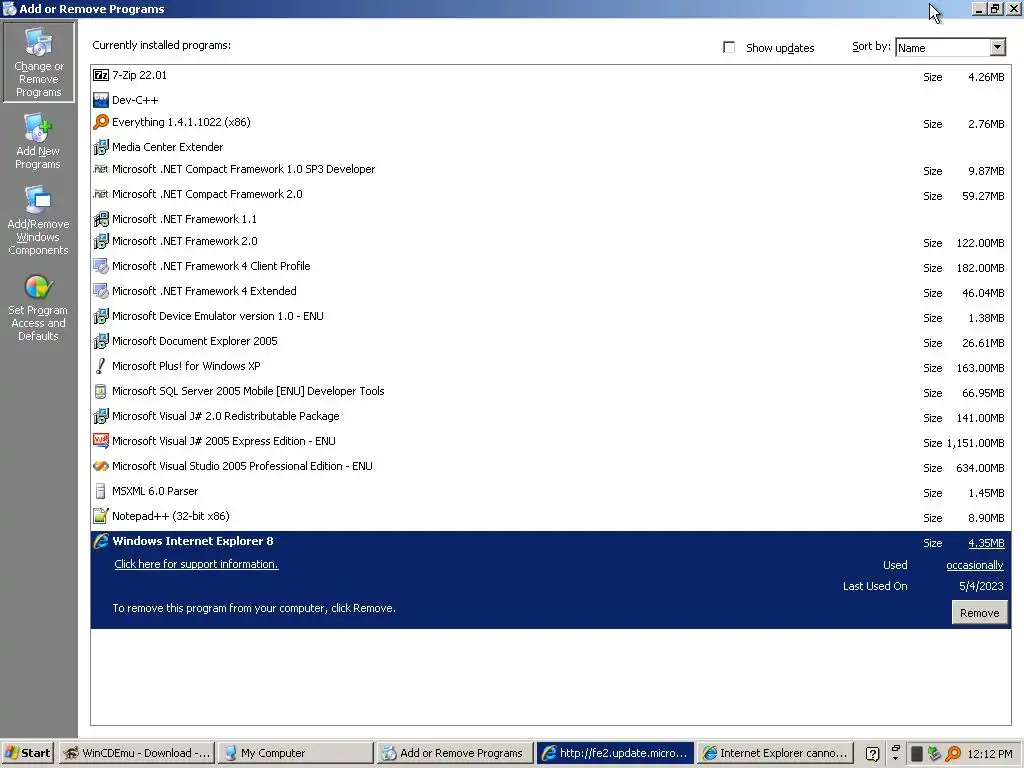1024x768 pixels.
Task: Click Visual J# 2.0 Redistributable icon
Action: 101,416
